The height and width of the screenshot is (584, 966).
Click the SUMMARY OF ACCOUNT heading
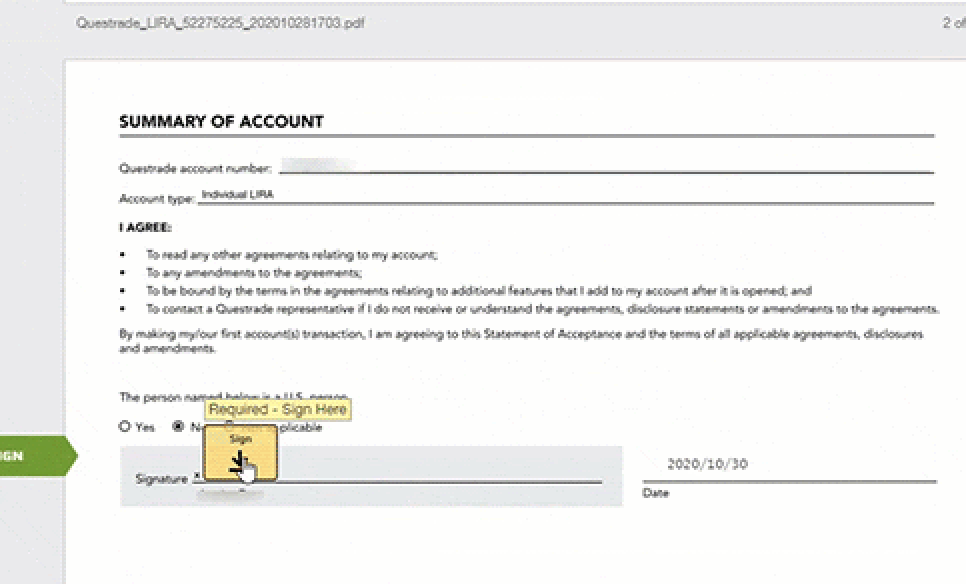point(221,122)
